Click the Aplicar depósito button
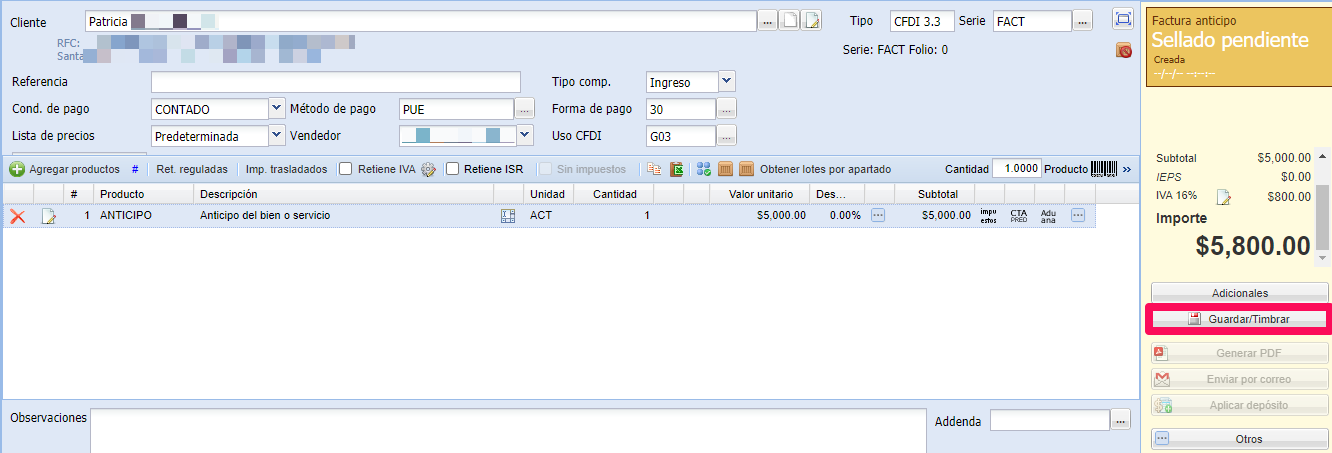This screenshot has width=1332, height=453. [1239, 405]
